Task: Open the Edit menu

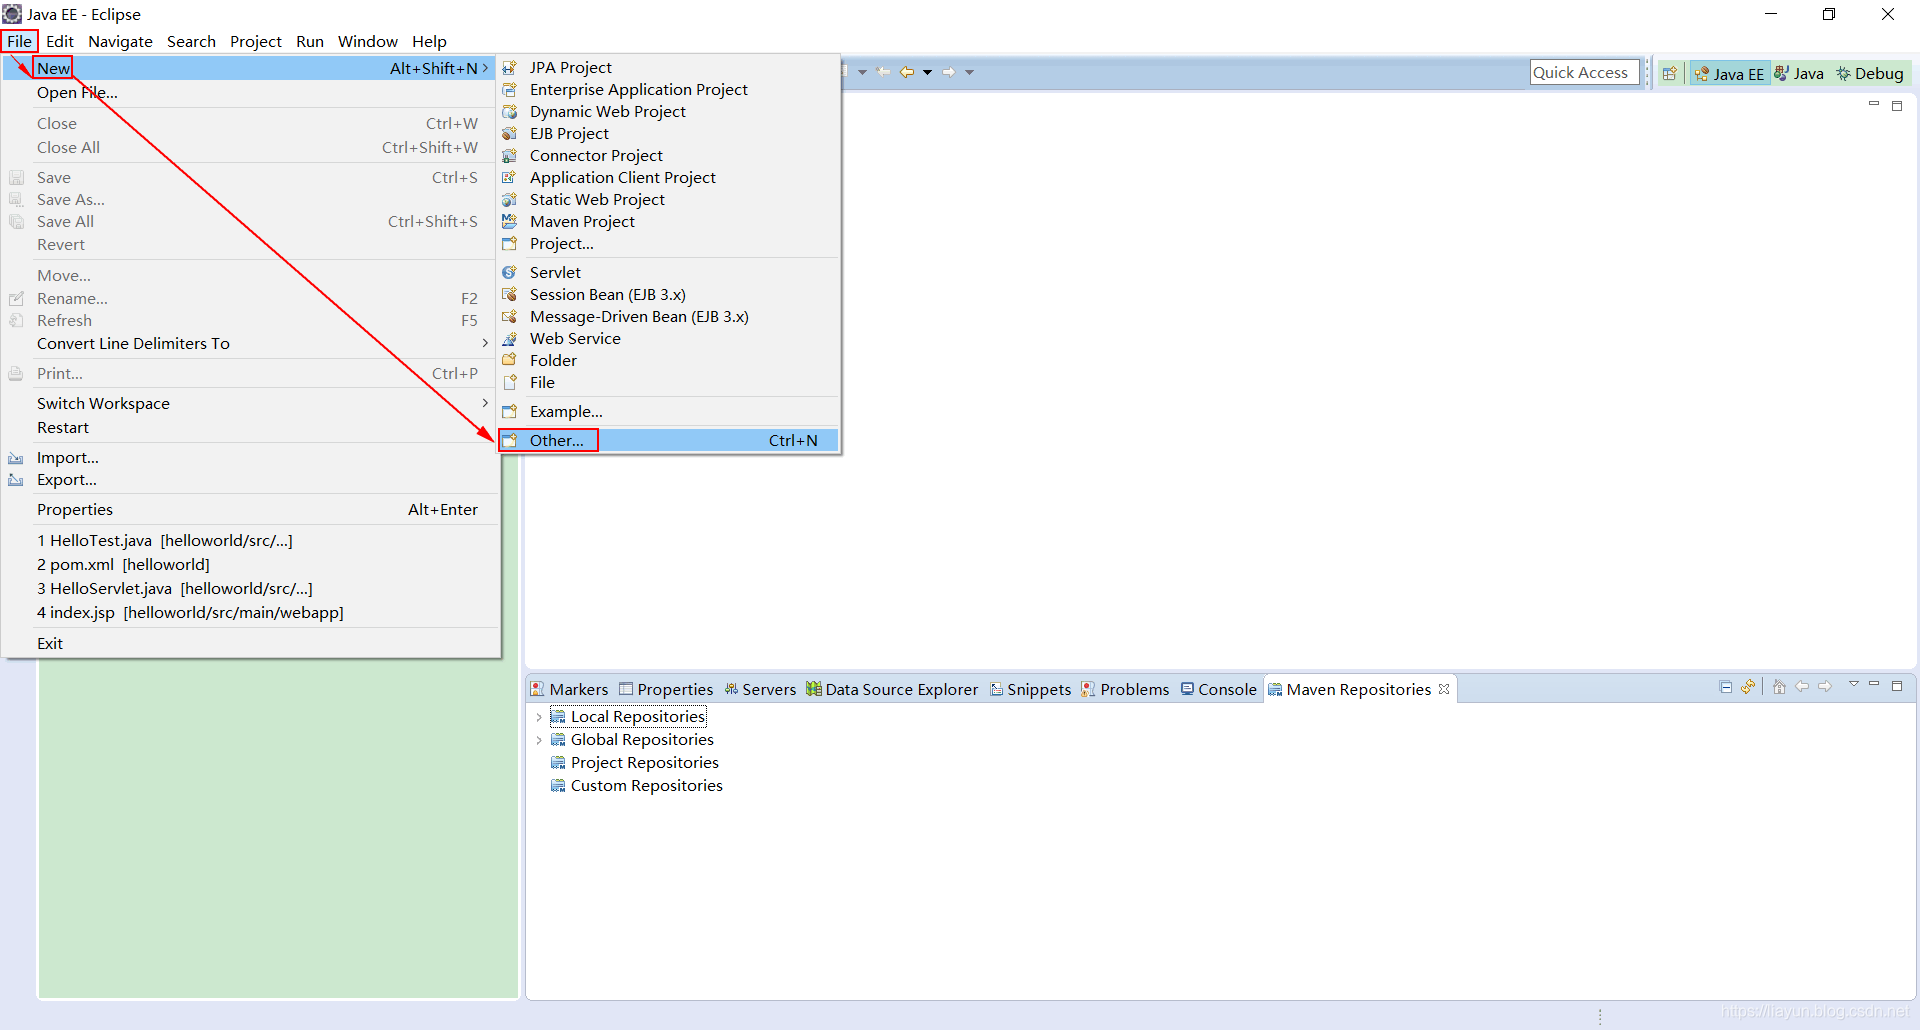Action: 60,41
